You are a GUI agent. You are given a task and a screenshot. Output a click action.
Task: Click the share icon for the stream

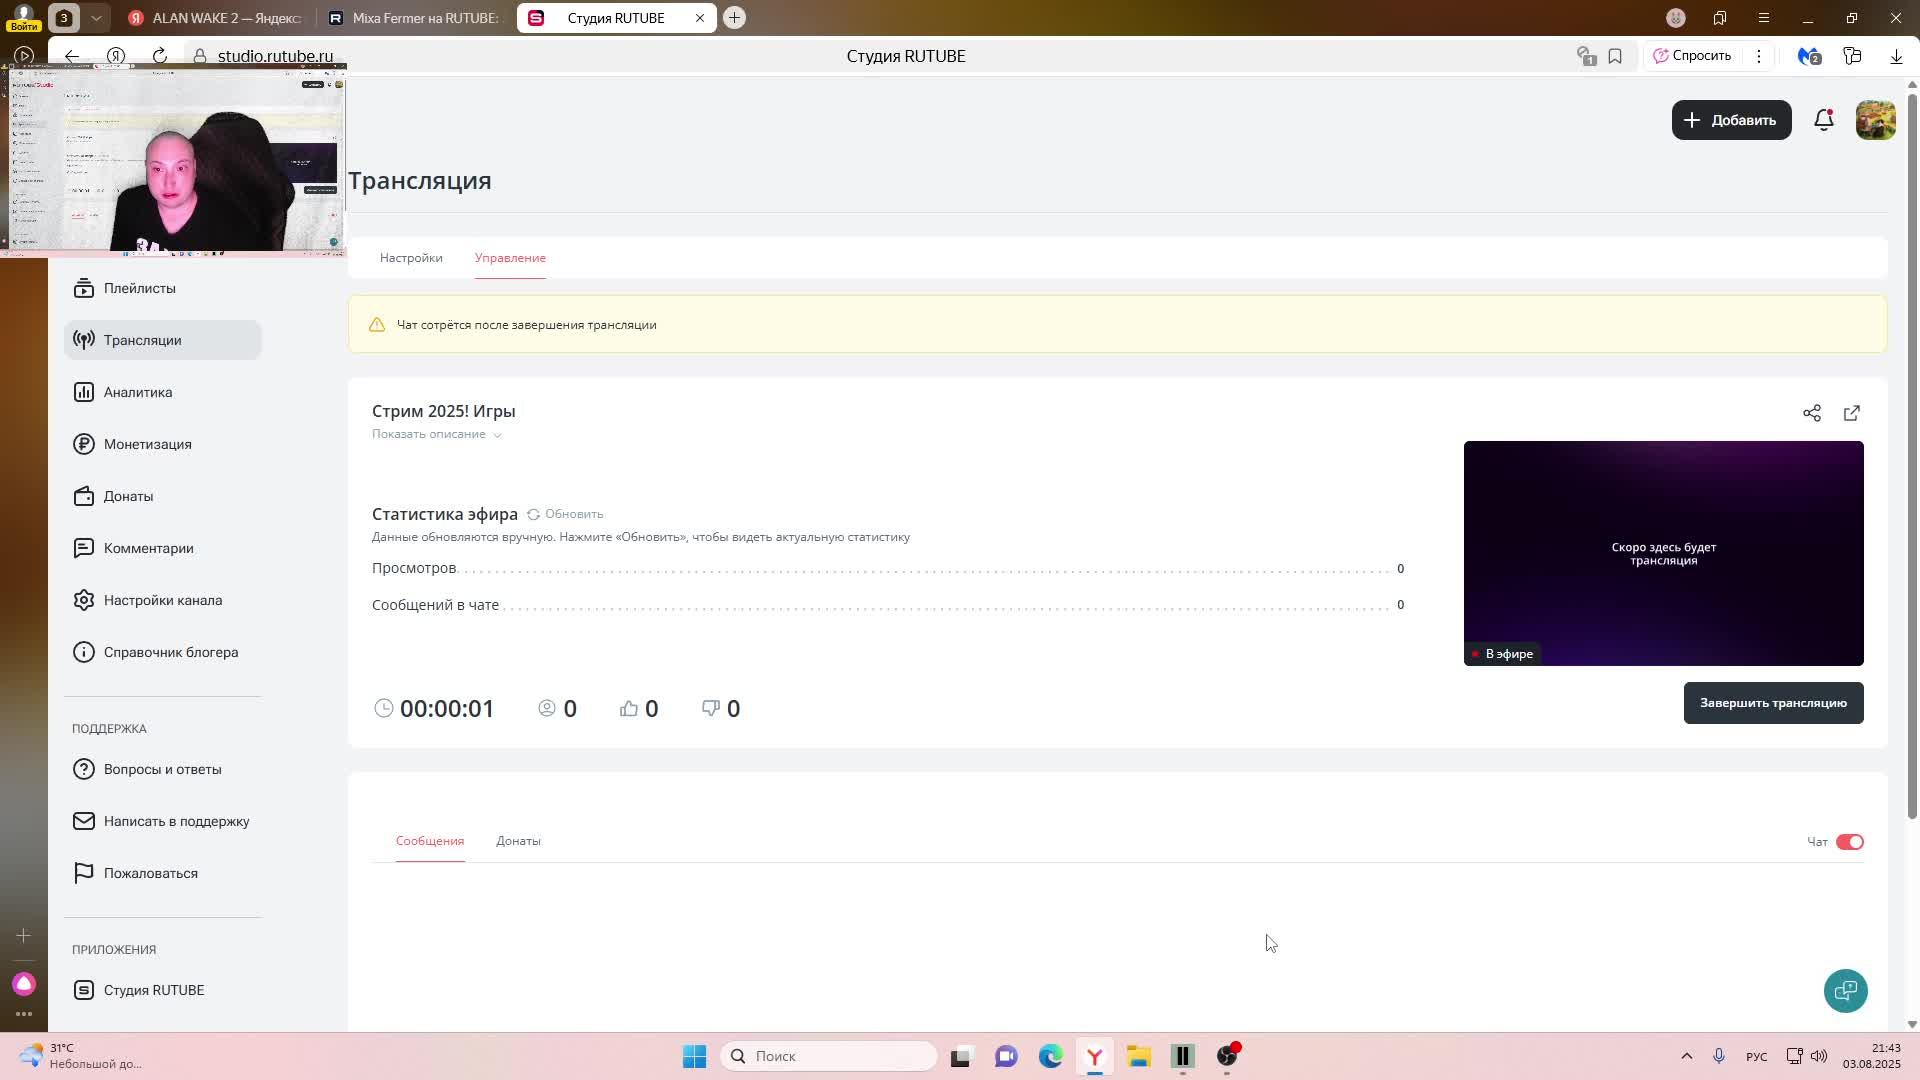1811,413
